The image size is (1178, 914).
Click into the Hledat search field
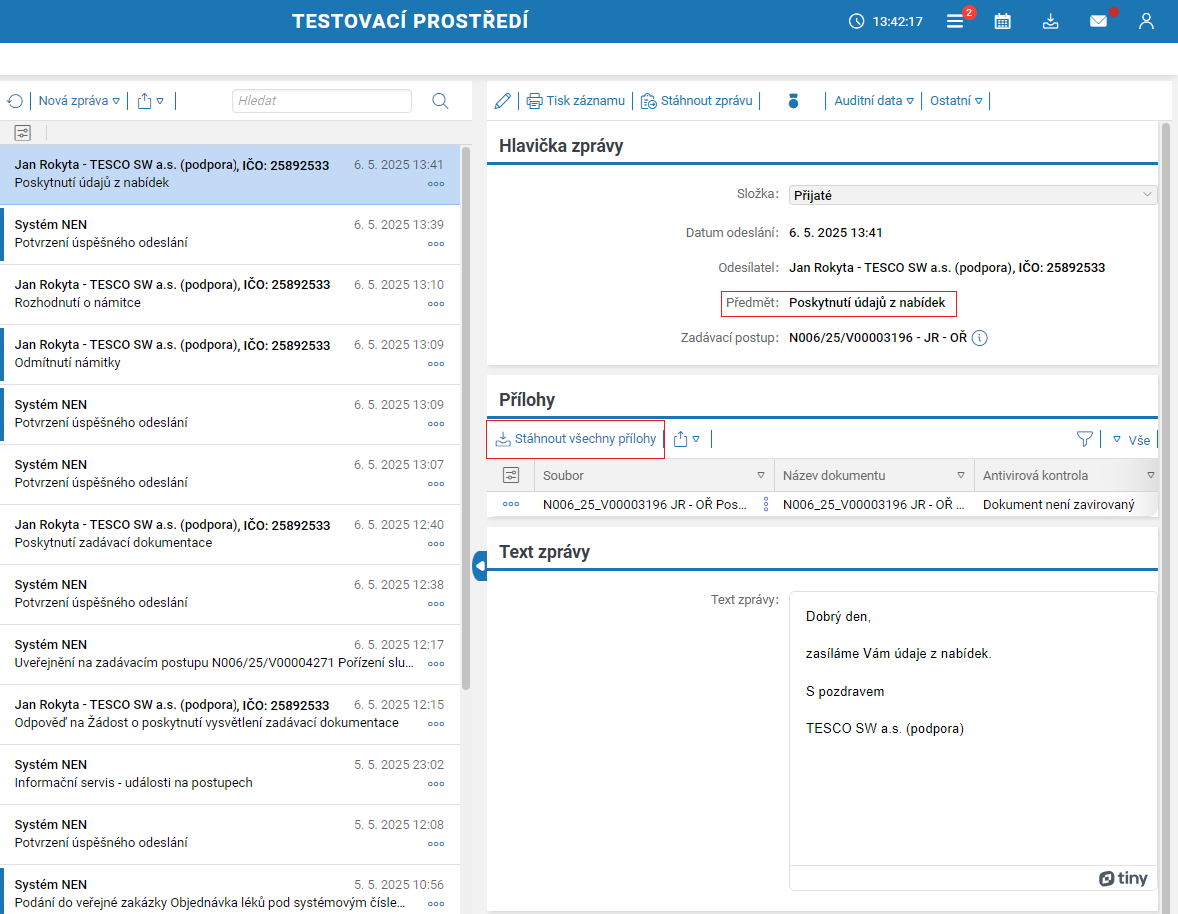click(321, 101)
